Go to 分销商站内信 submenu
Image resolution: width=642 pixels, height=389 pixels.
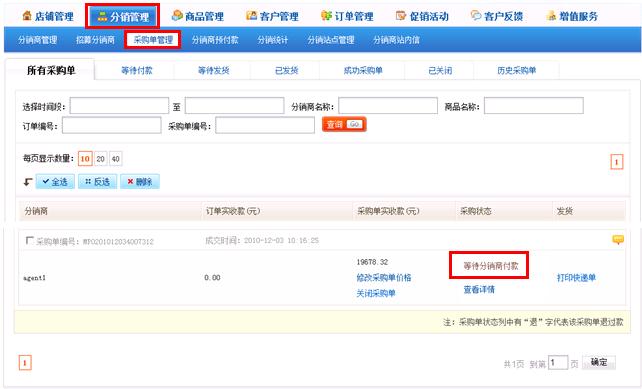pyautogui.click(x=396, y=40)
